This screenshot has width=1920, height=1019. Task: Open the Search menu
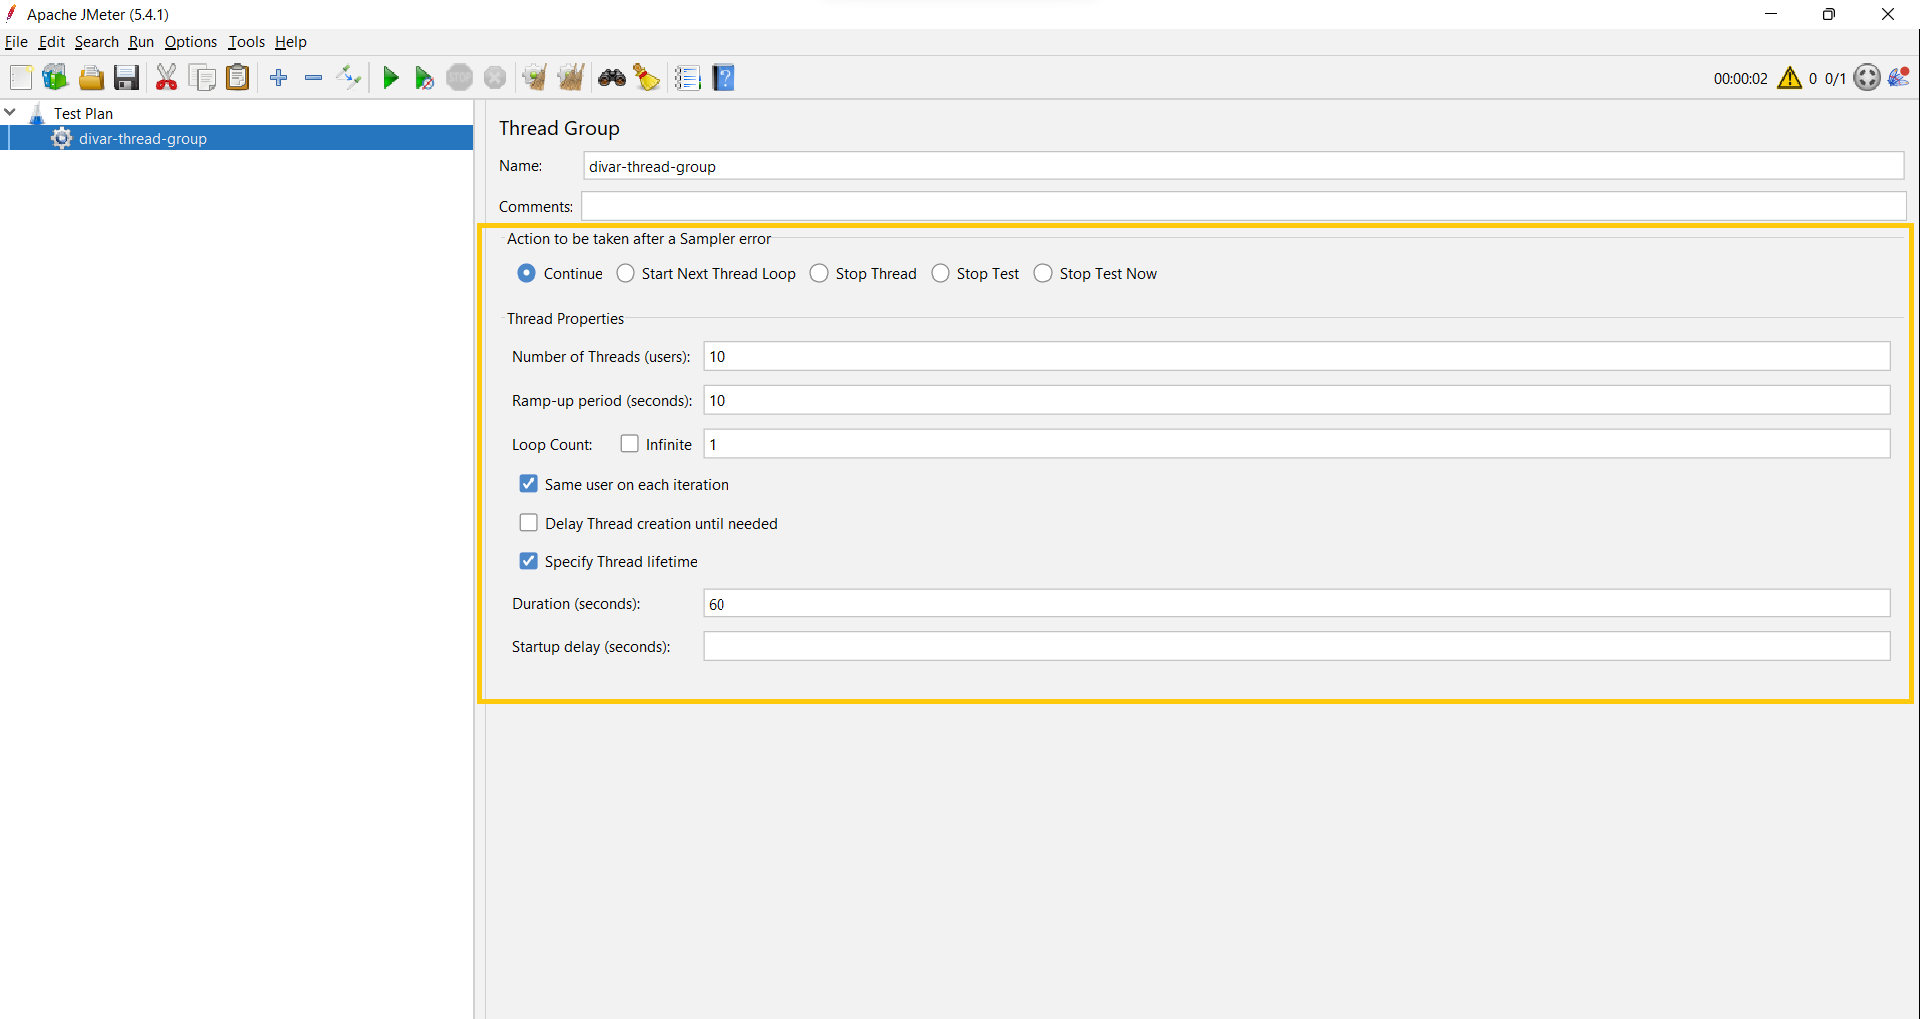(x=96, y=42)
